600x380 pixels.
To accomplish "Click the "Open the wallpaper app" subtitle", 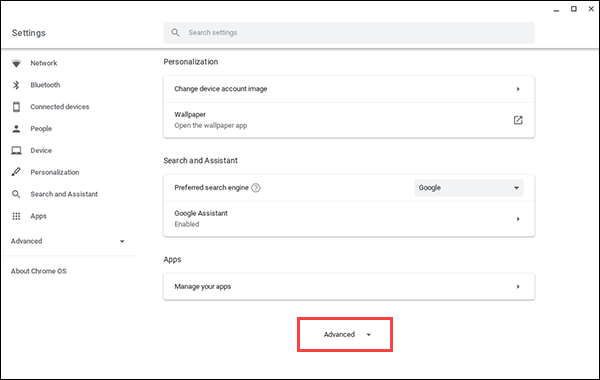I will (211, 126).
